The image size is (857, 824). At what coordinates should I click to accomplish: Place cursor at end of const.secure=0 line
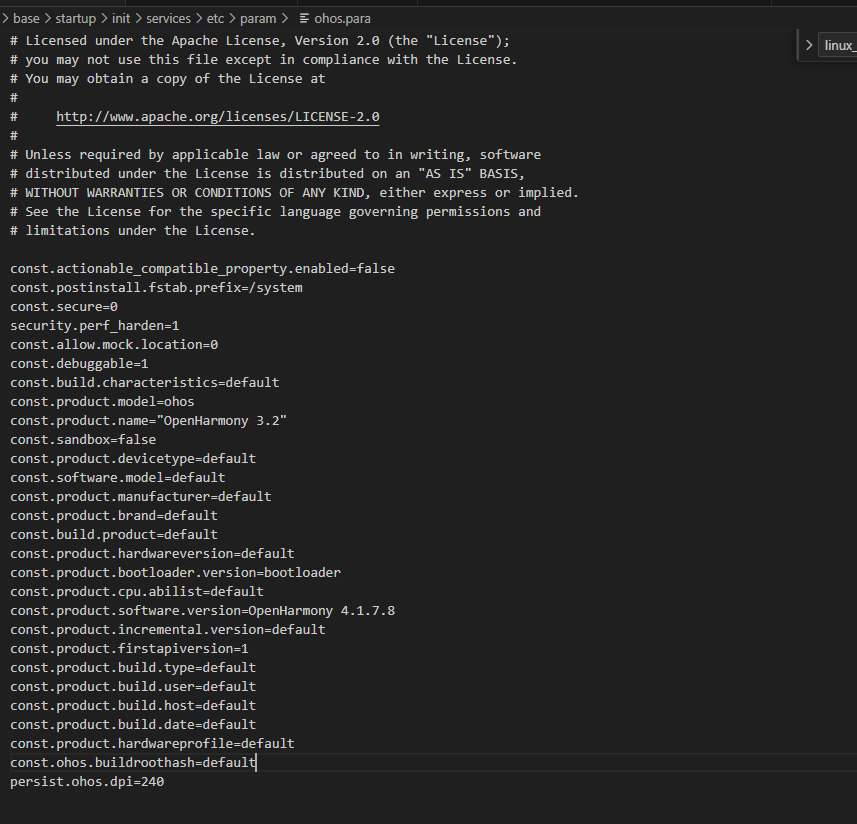point(118,307)
